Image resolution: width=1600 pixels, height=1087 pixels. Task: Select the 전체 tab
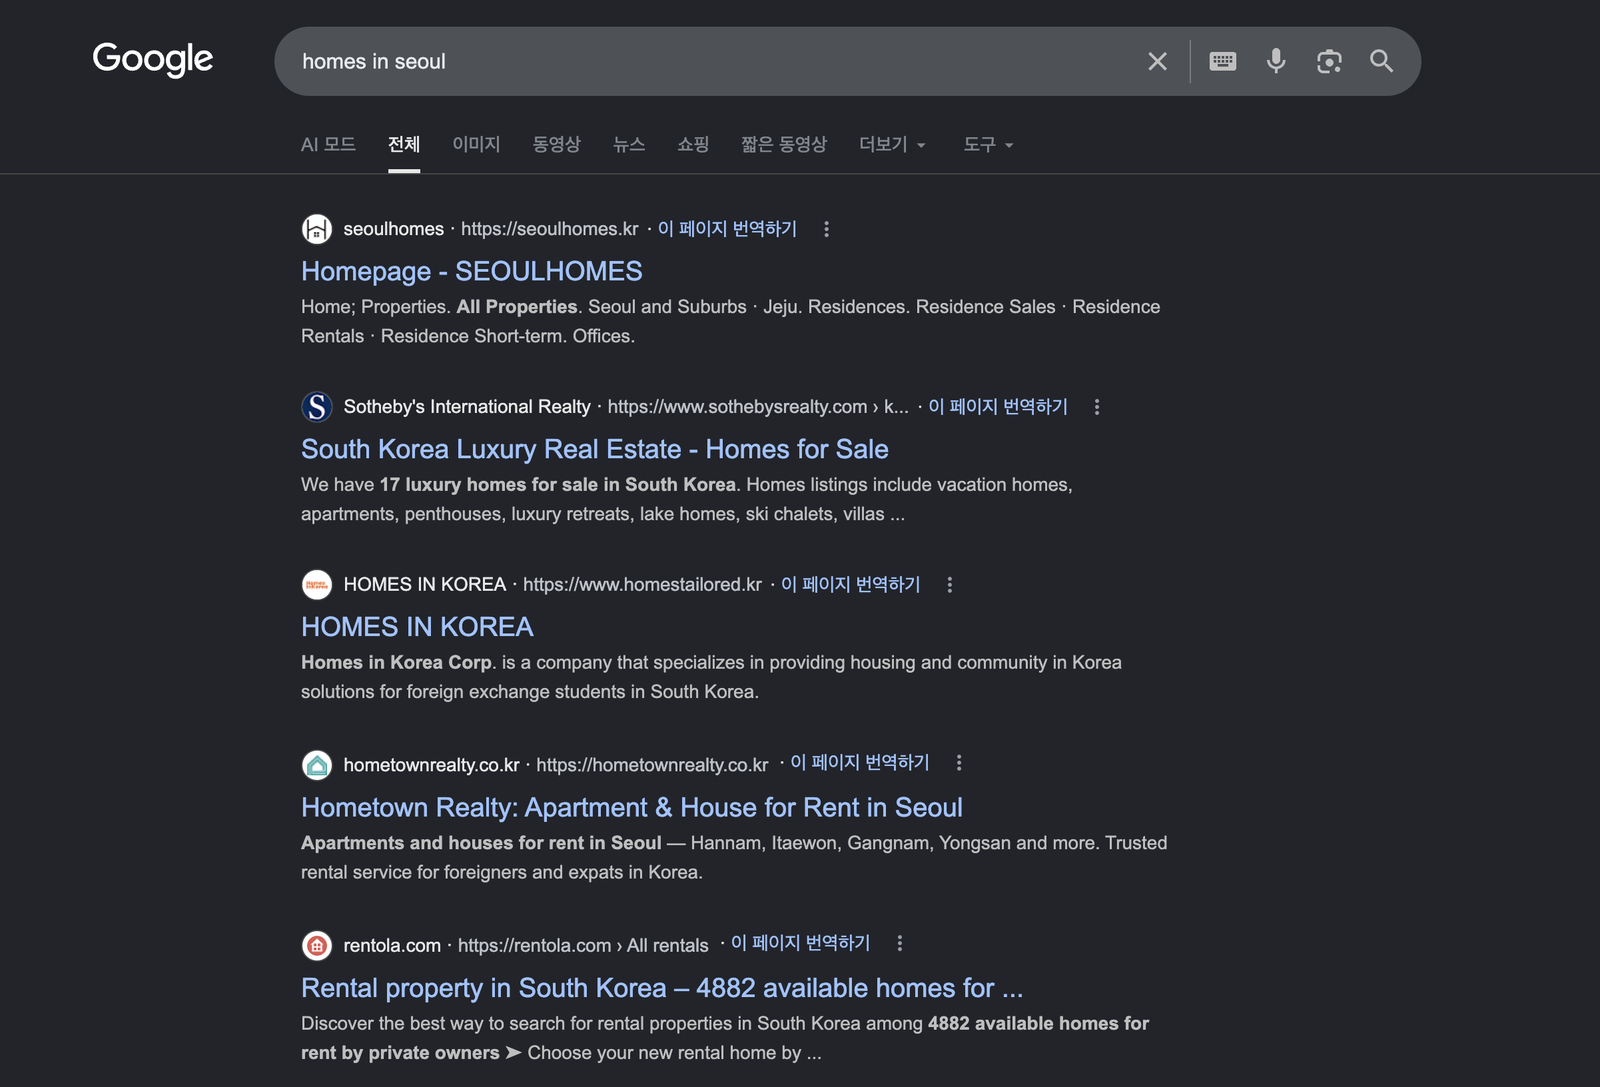pyautogui.click(x=404, y=145)
